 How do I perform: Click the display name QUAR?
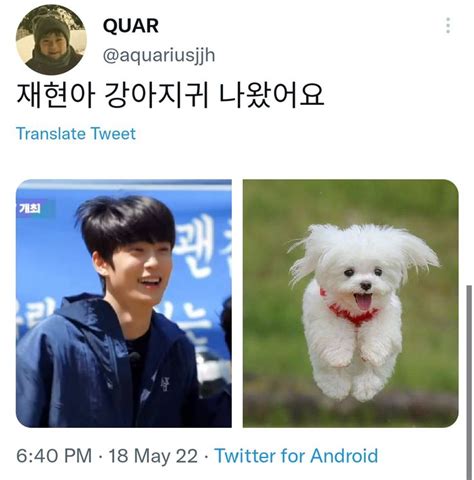[x=131, y=26]
